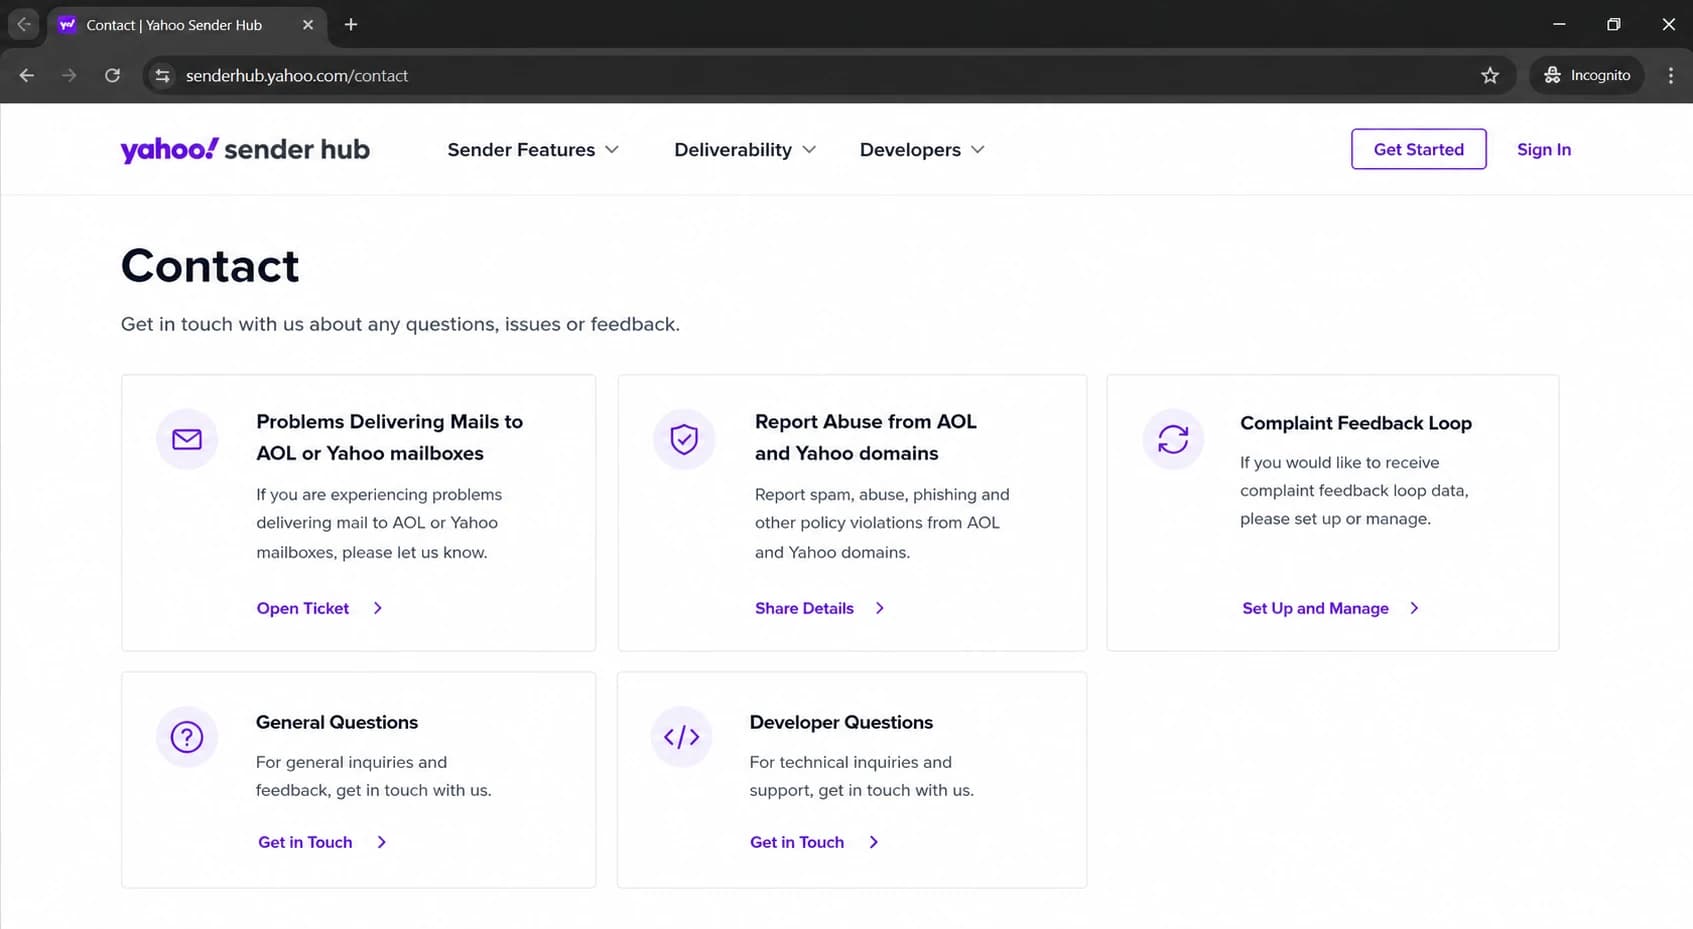Viewport: 1693px width, 929px height.
Task: Expand the Developers menu
Action: coord(922,149)
